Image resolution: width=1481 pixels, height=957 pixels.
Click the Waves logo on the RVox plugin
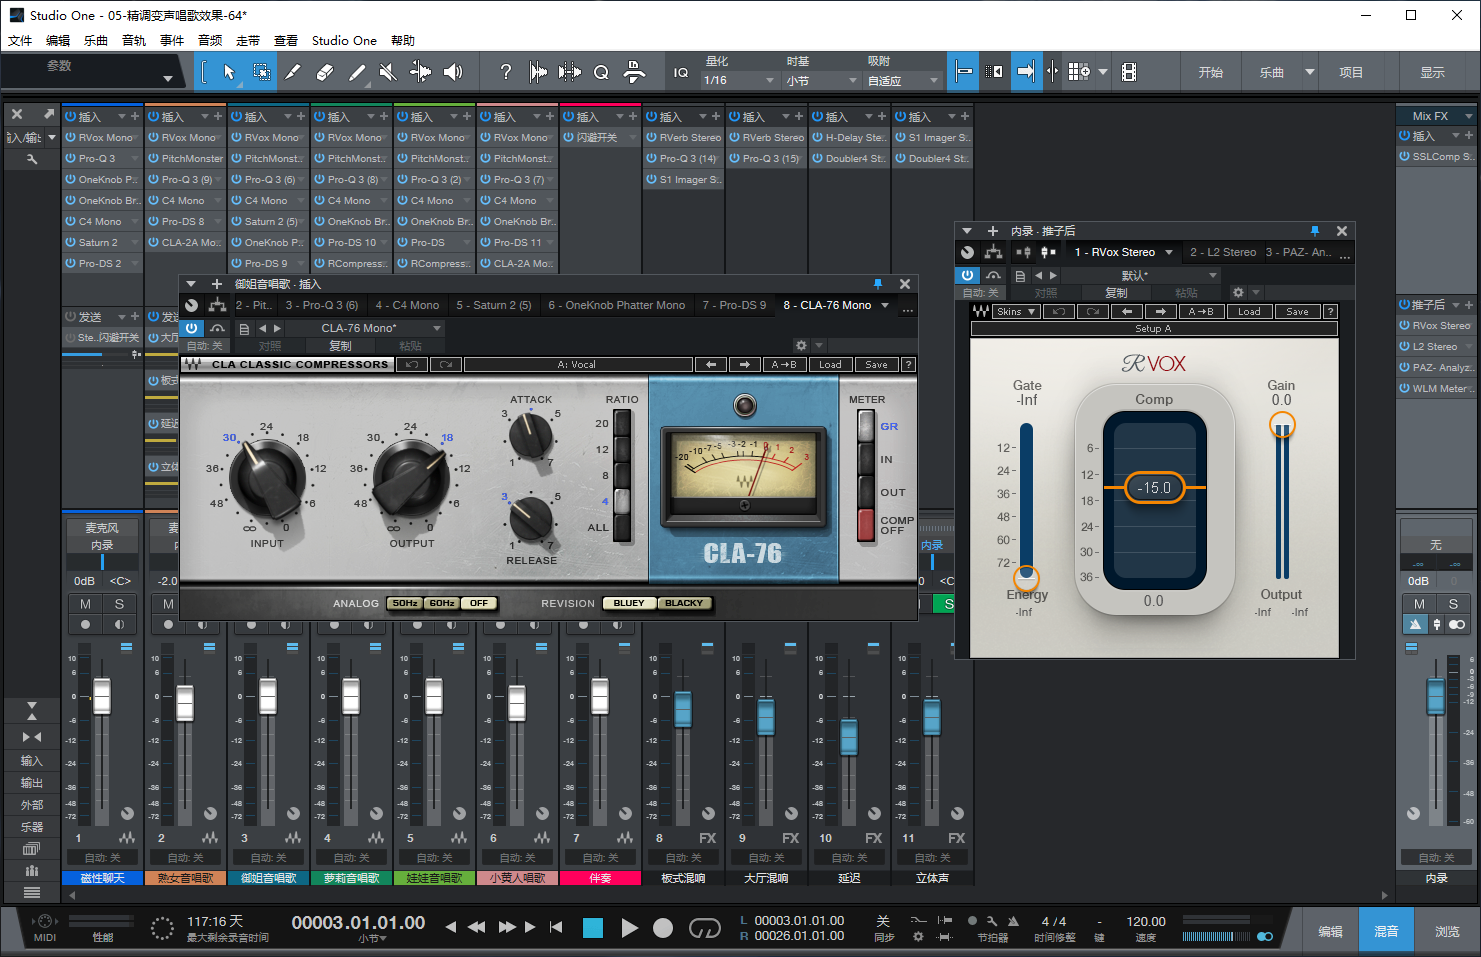coord(980,311)
